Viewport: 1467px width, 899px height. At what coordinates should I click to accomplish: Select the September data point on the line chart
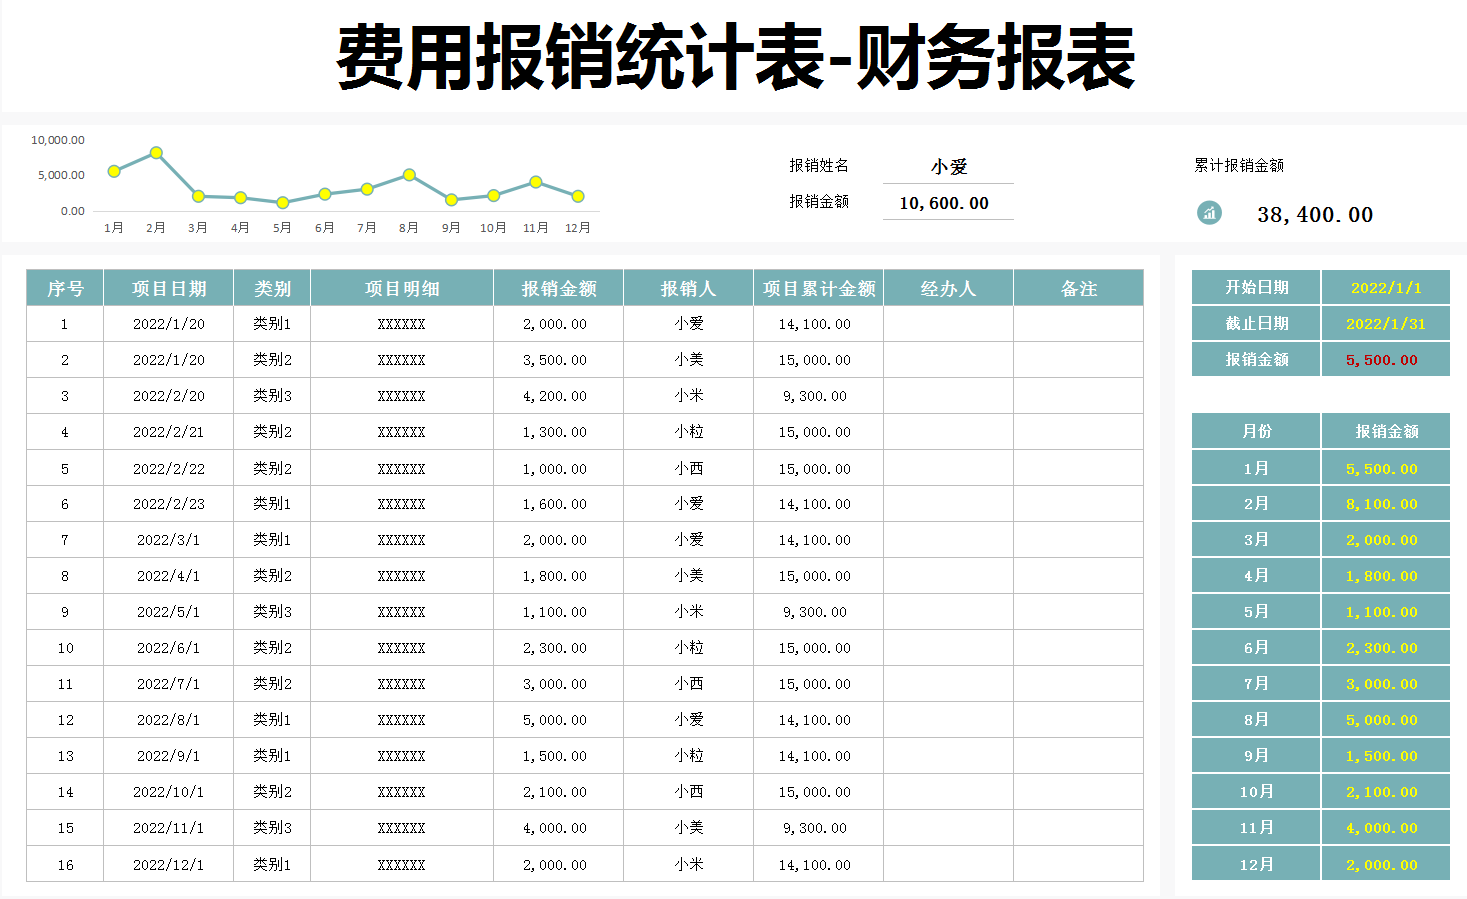click(449, 198)
